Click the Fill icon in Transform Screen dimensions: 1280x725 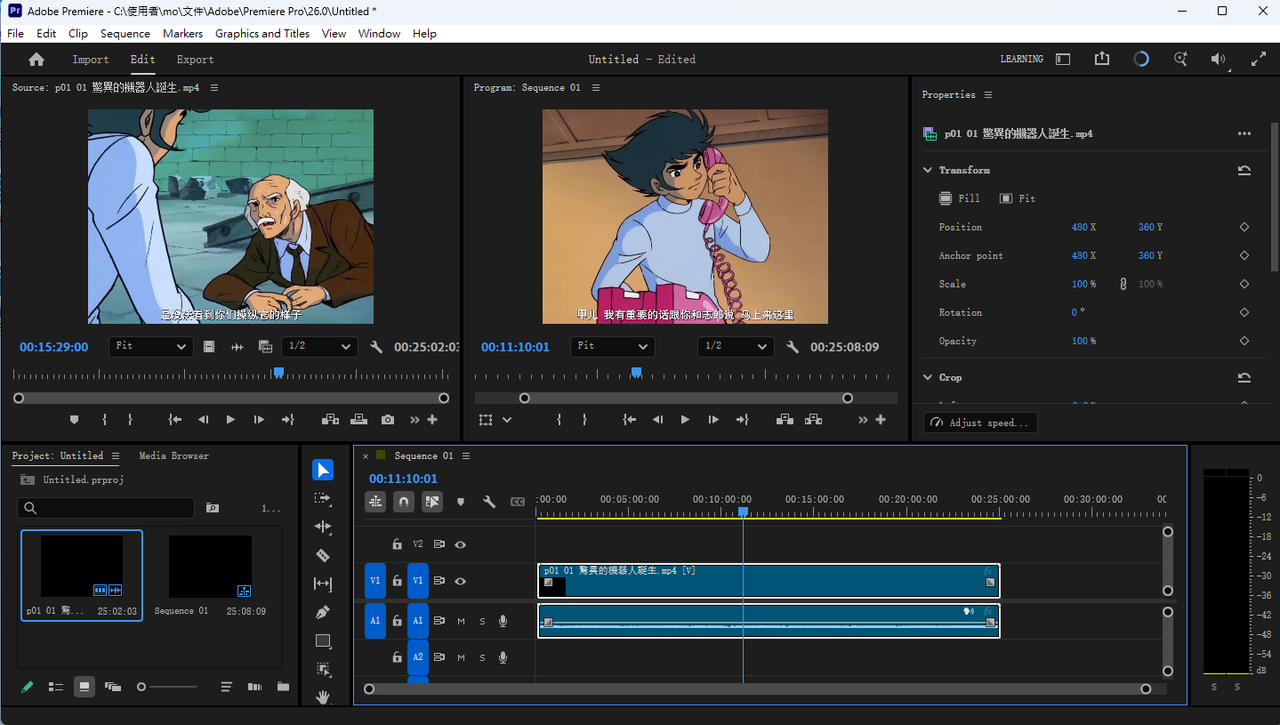click(946, 199)
